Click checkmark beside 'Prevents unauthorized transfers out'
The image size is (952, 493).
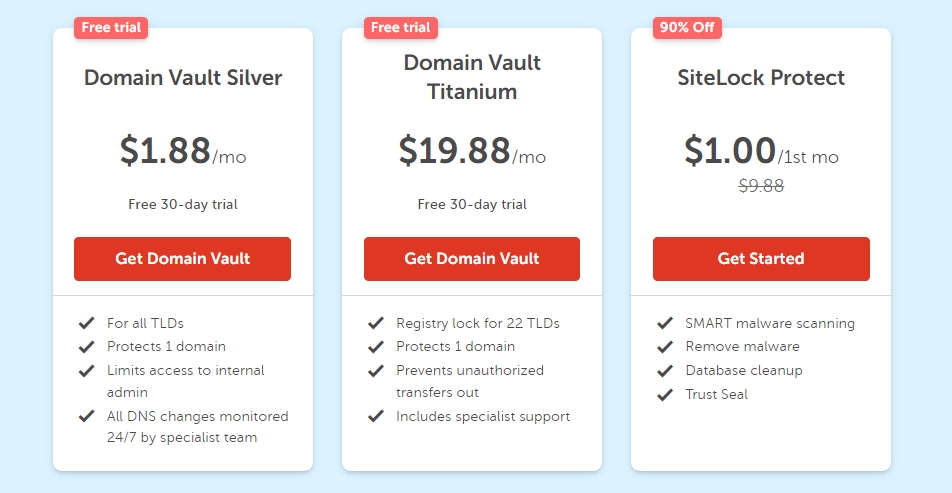(x=376, y=371)
